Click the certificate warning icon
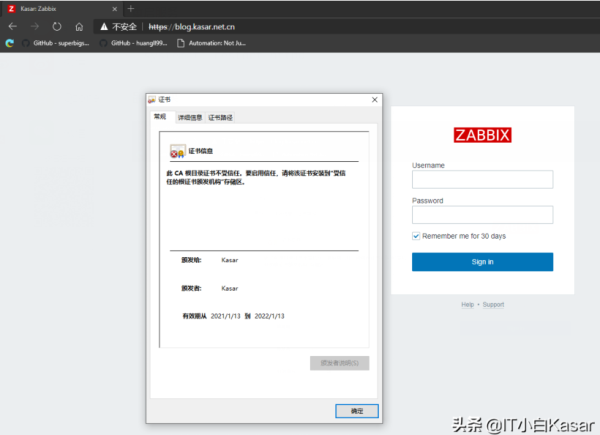The width and height of the screenshot is (600, 435). point(177,151)
